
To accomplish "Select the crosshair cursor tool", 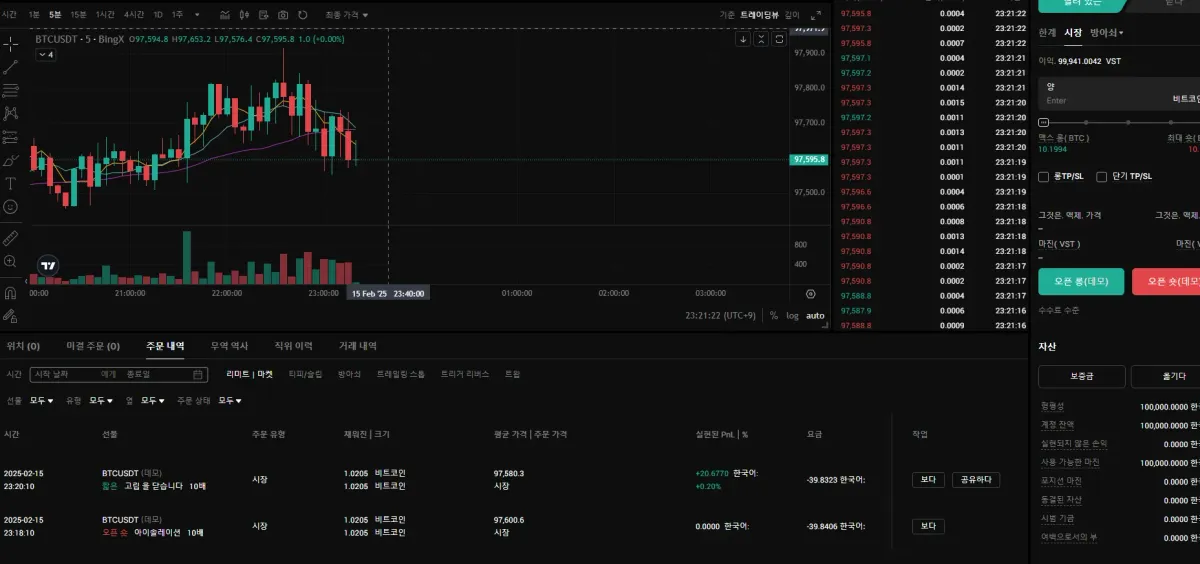I will (10, 44).
